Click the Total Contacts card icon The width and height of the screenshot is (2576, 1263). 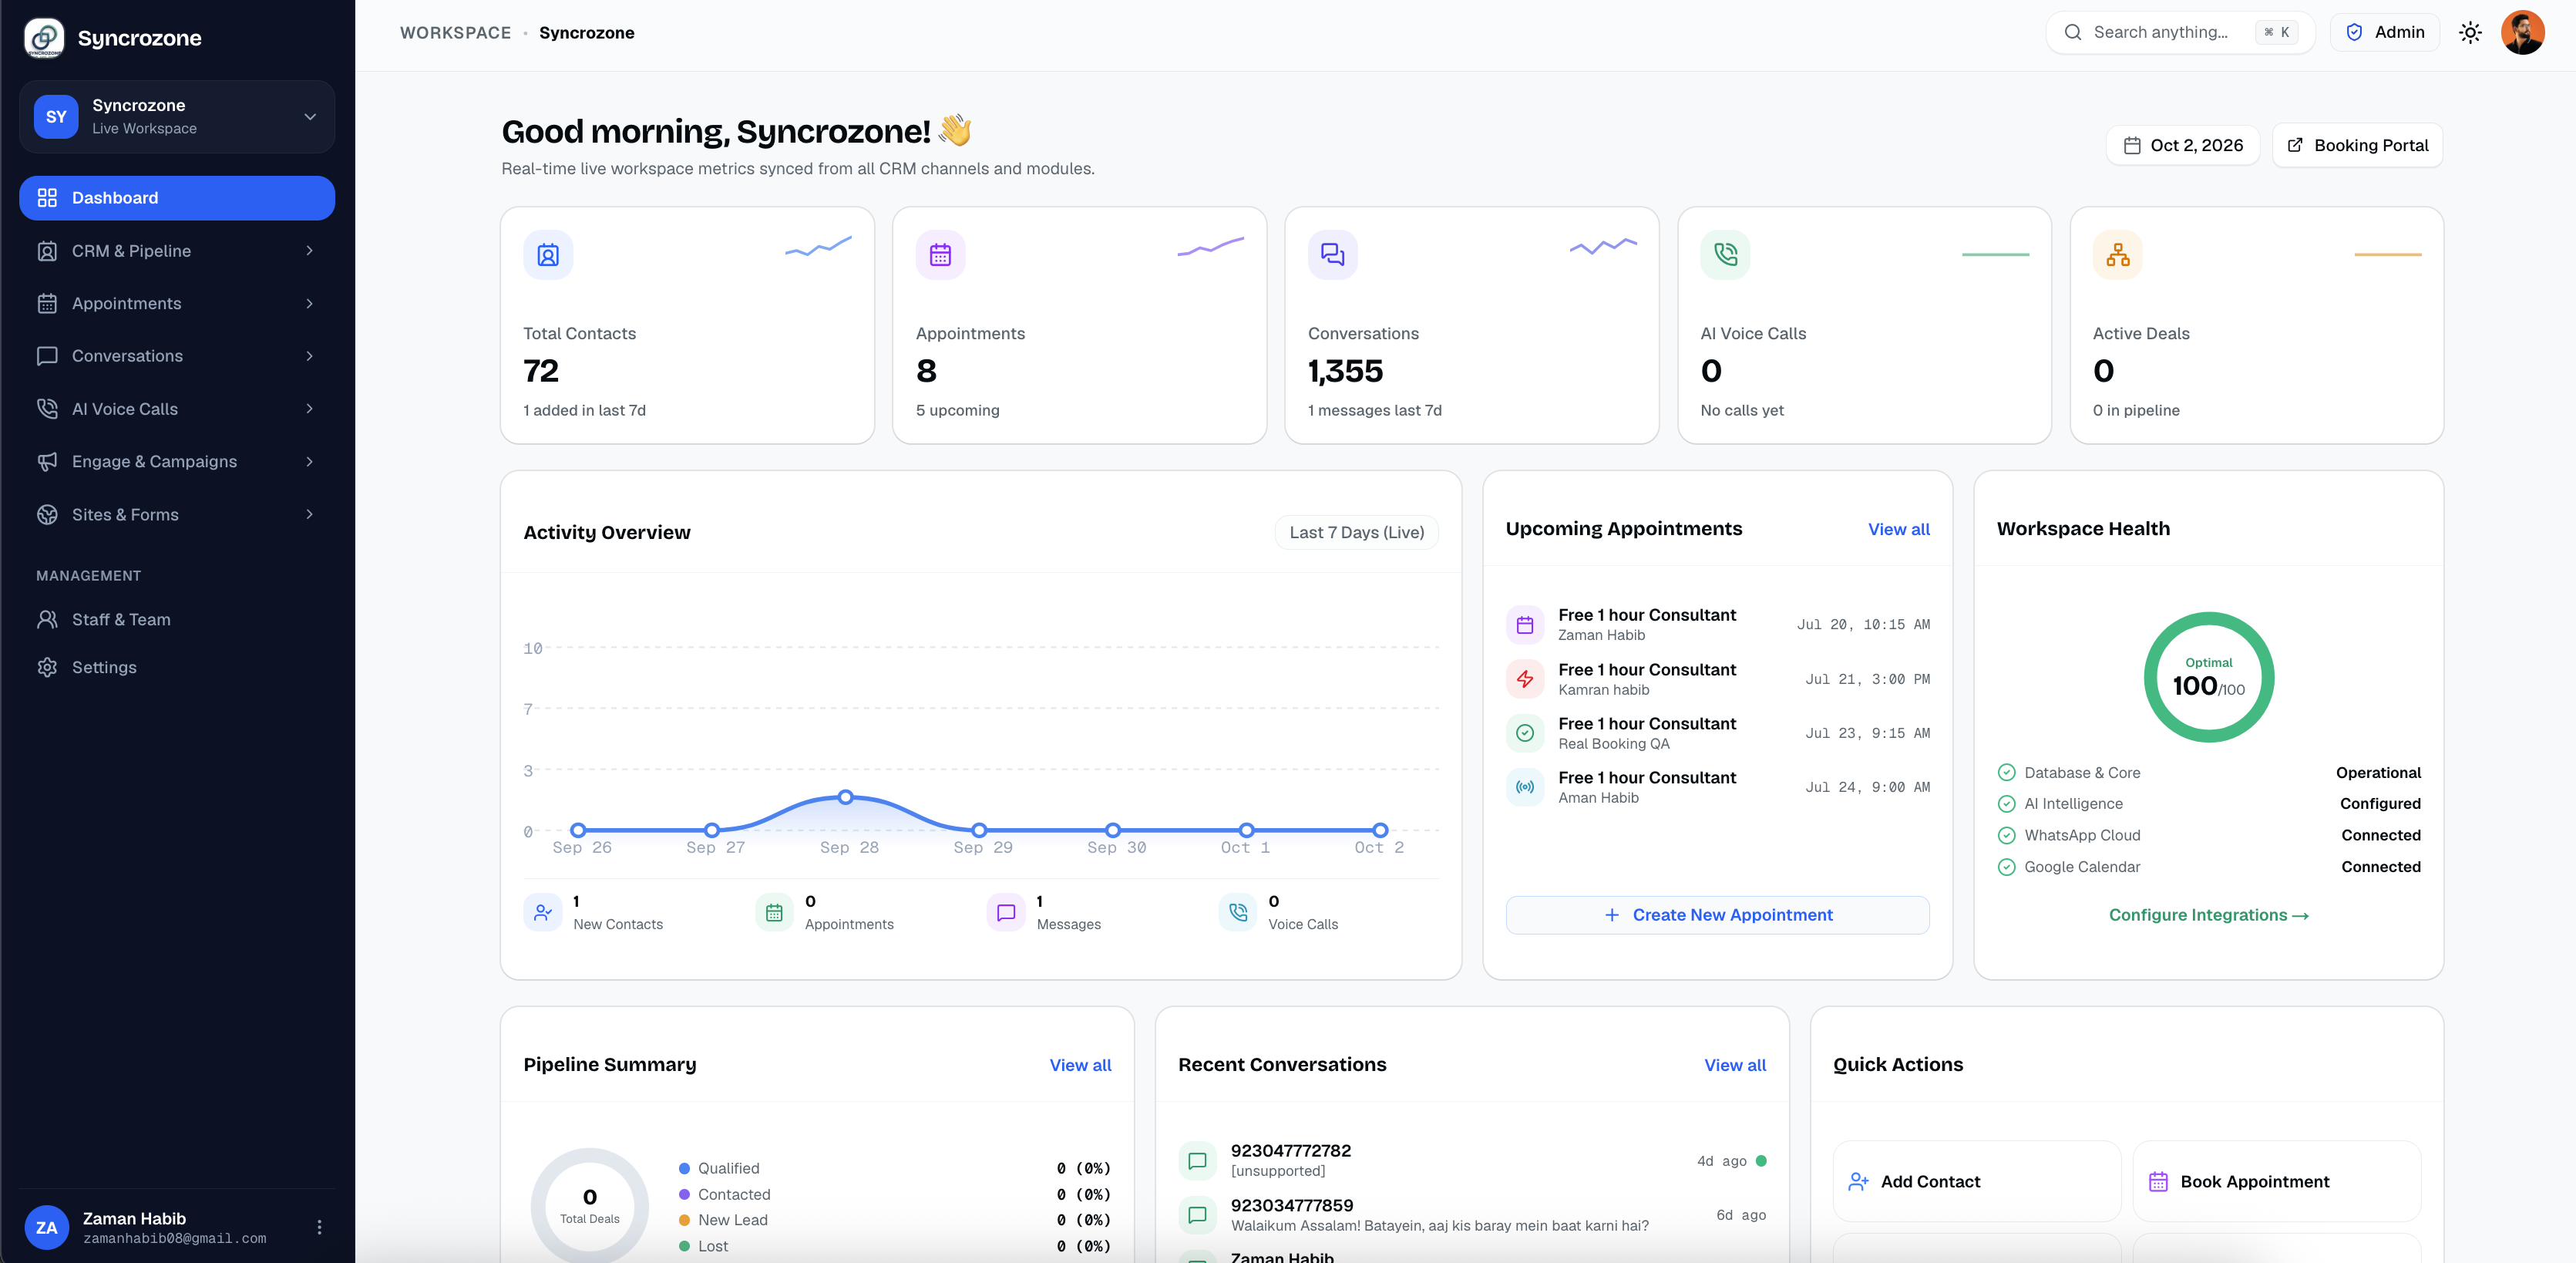click(x=548, y=255)
